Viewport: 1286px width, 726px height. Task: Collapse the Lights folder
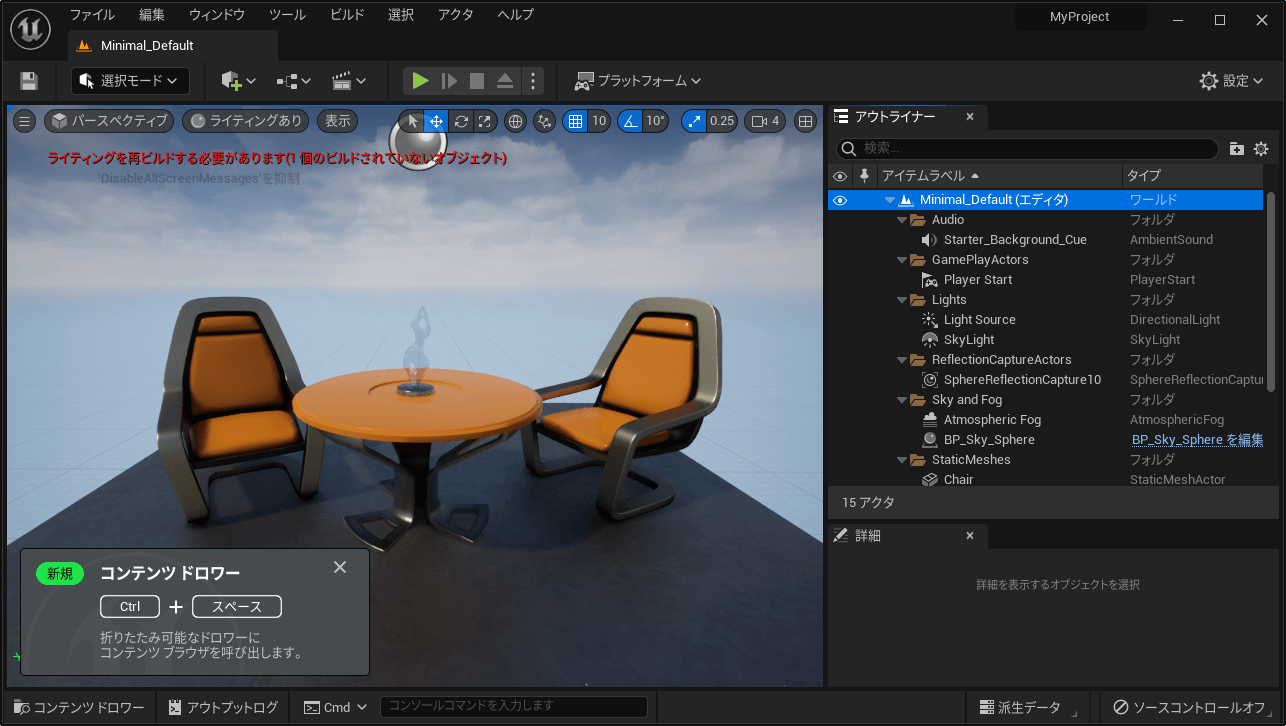click(902, 300)
